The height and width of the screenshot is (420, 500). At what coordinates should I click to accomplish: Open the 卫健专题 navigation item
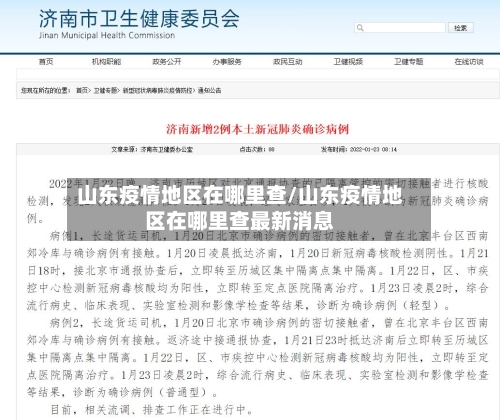coord(408,62)
